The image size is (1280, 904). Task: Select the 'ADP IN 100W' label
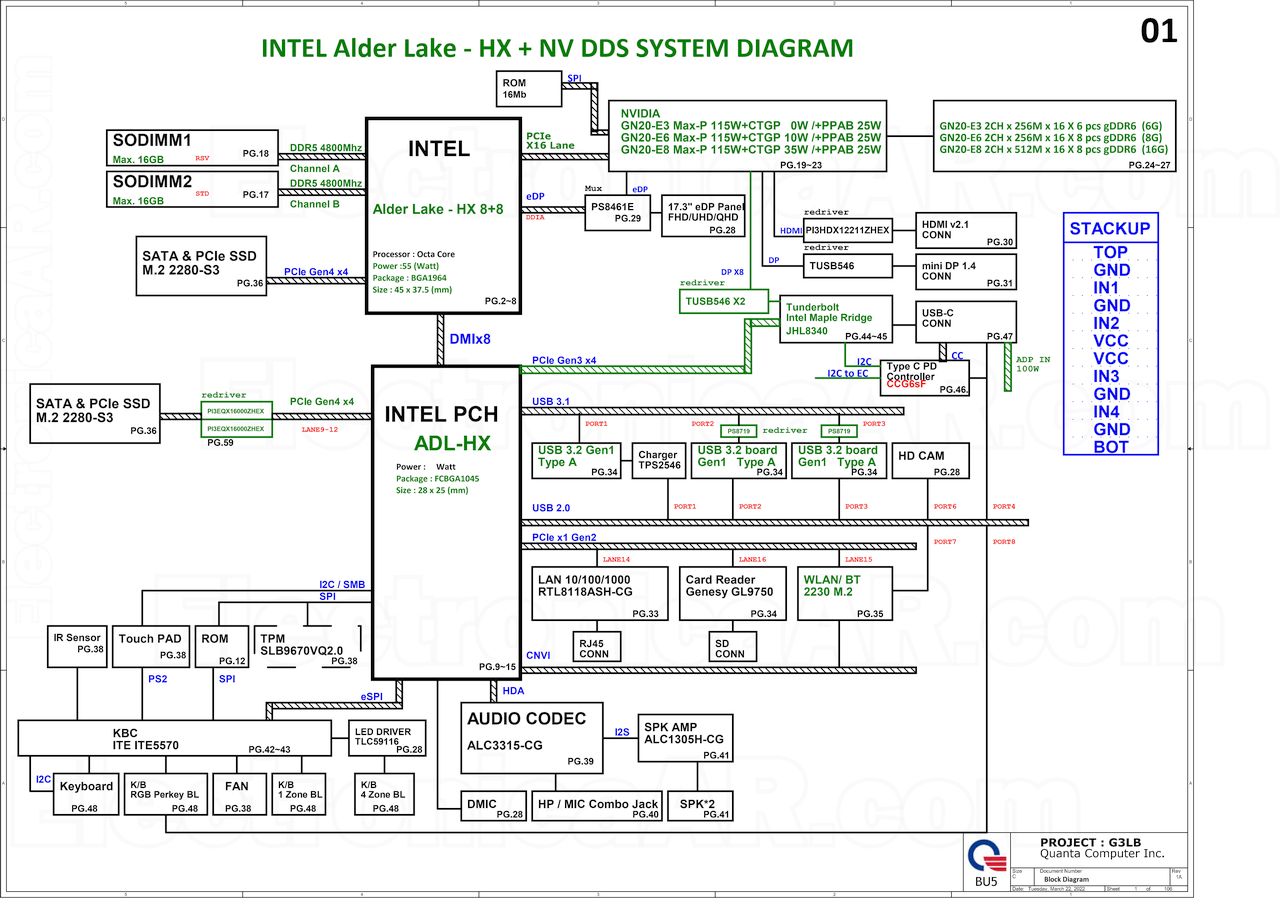[1032, 364]
